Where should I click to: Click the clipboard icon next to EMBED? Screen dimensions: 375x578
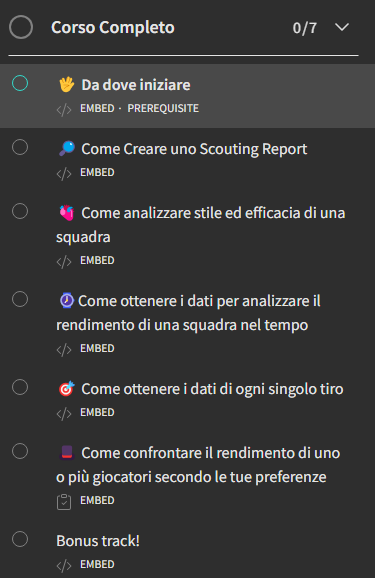64,502
